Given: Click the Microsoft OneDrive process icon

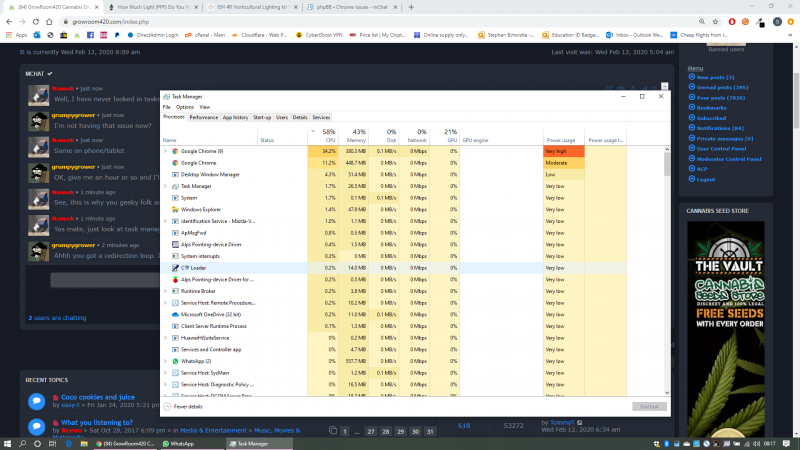Looking at the screenshot, I should click(x=175, y=314).
